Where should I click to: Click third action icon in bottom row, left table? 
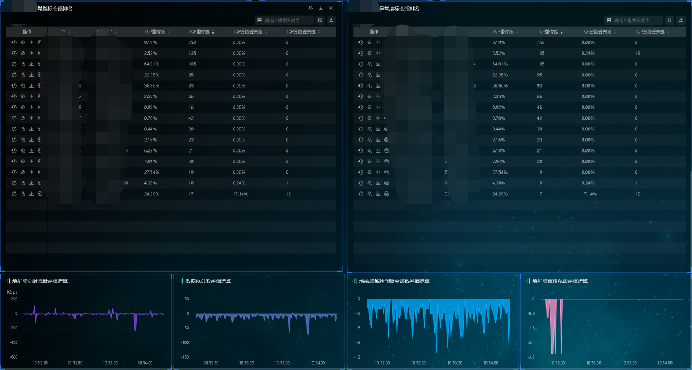click(x=31, y=193)
